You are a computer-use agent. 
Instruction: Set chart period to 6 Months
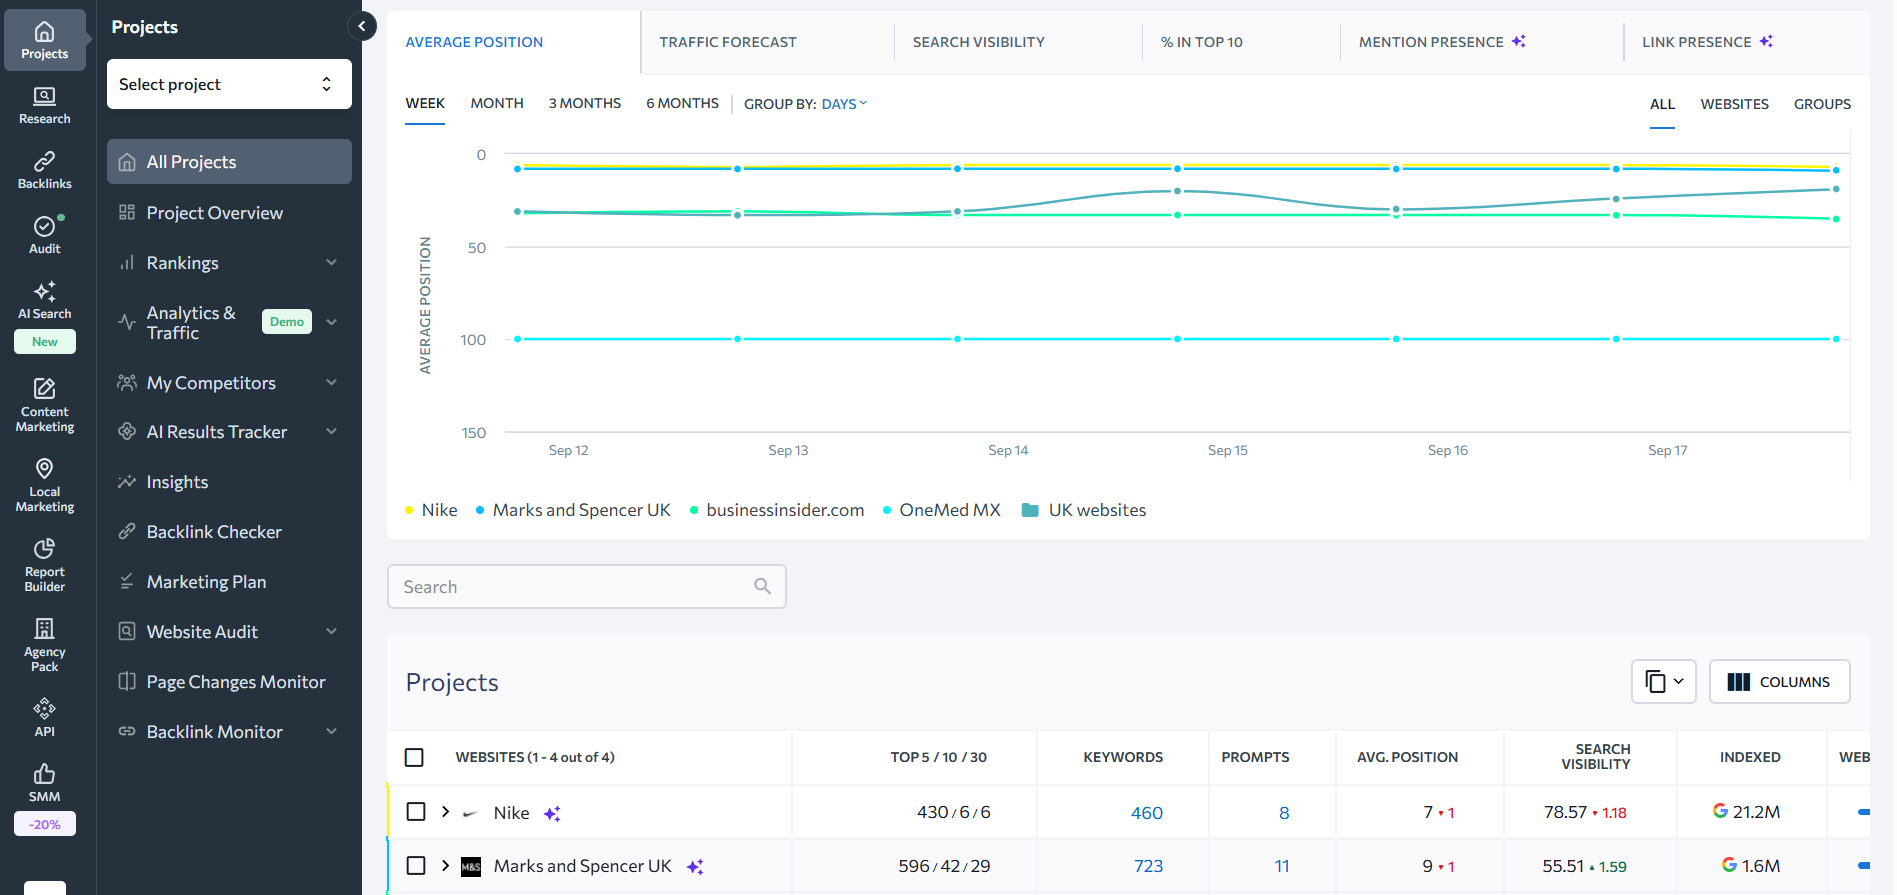pos(683,104)
